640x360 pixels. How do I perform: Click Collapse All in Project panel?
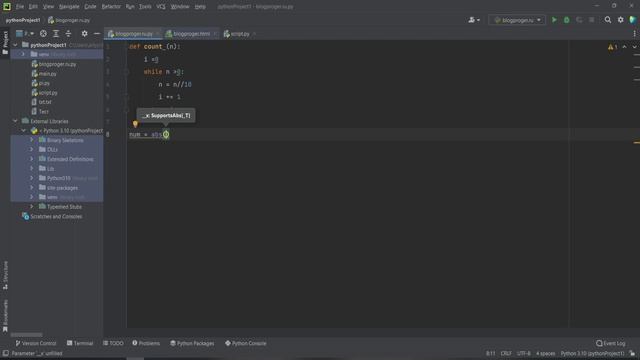pos(68,33)
